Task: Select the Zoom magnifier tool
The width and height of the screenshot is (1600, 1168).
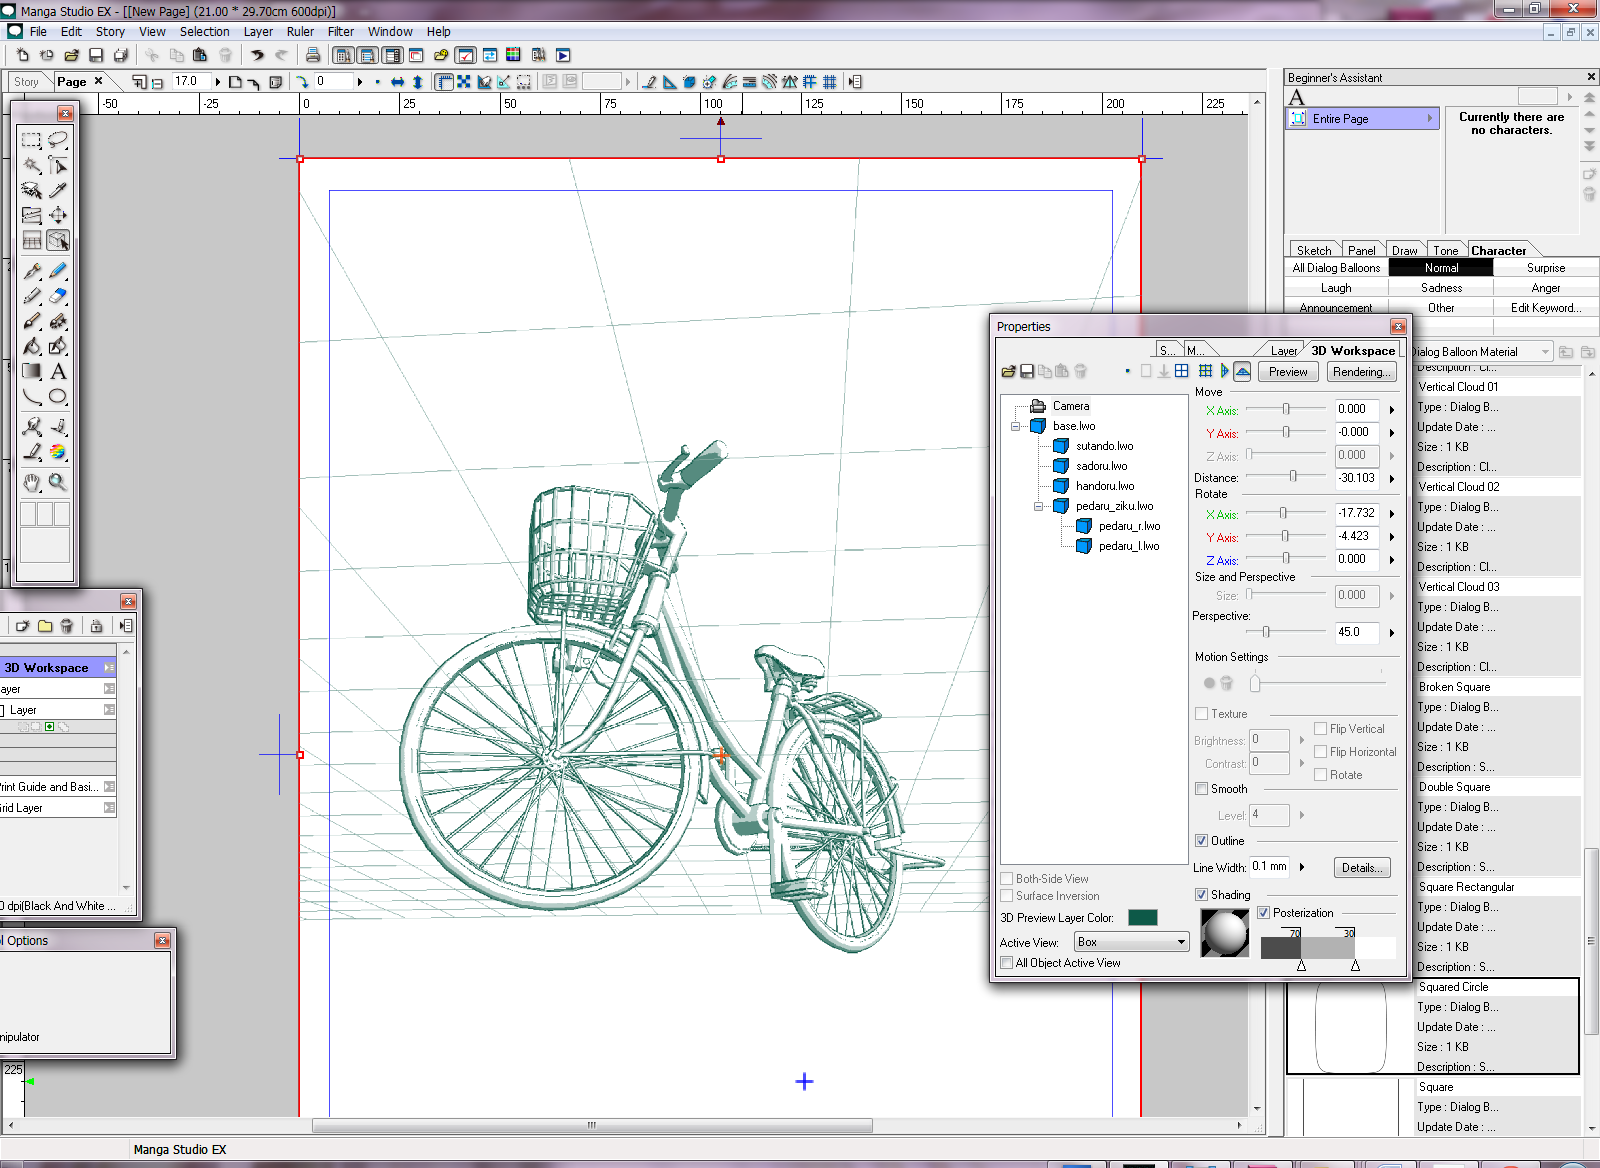Action: coord(58,482)
